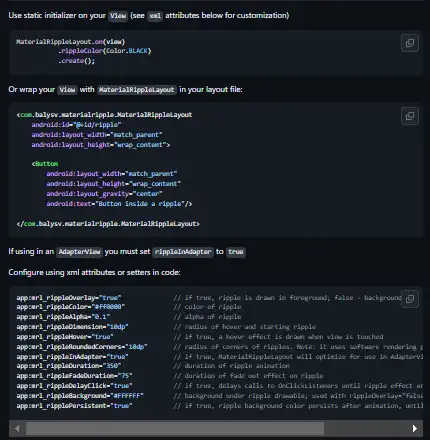Click the inline code 'AdapterView'
This screenshot has height=440, width=430.
coord(79,252)
